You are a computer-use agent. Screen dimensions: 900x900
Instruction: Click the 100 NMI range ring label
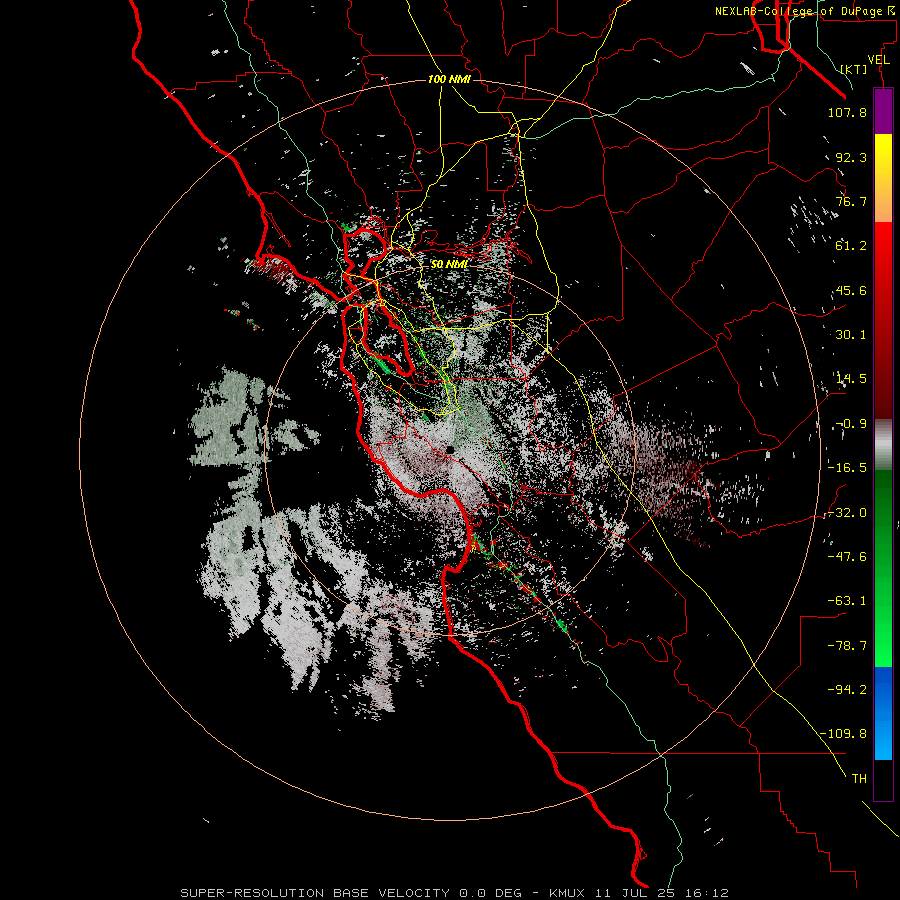(x=449, y=79)
